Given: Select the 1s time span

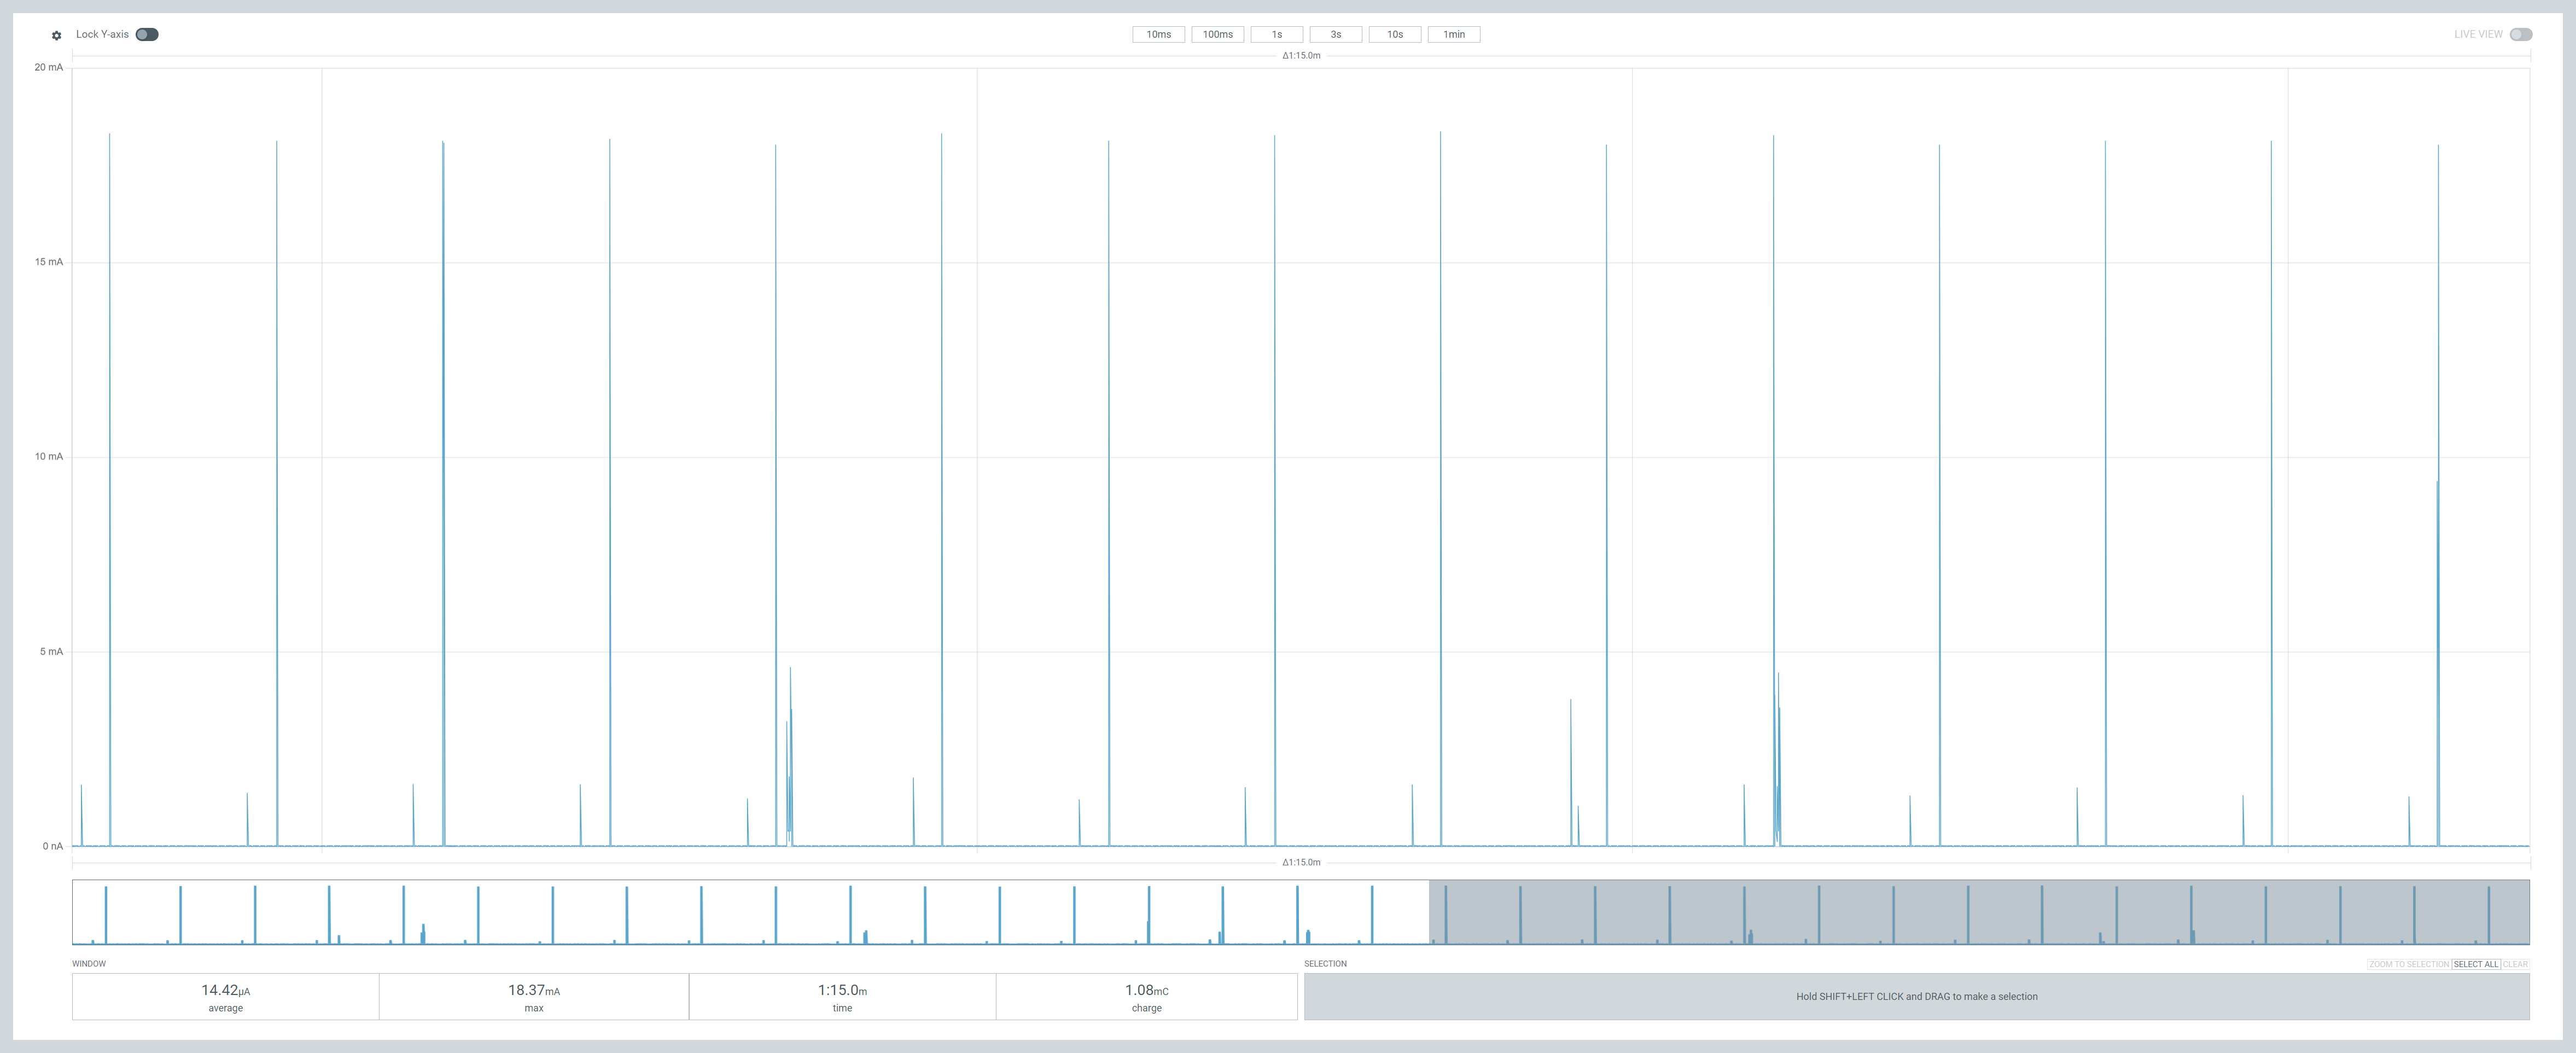Looking at the screenshot, I should click(1276, 34).
